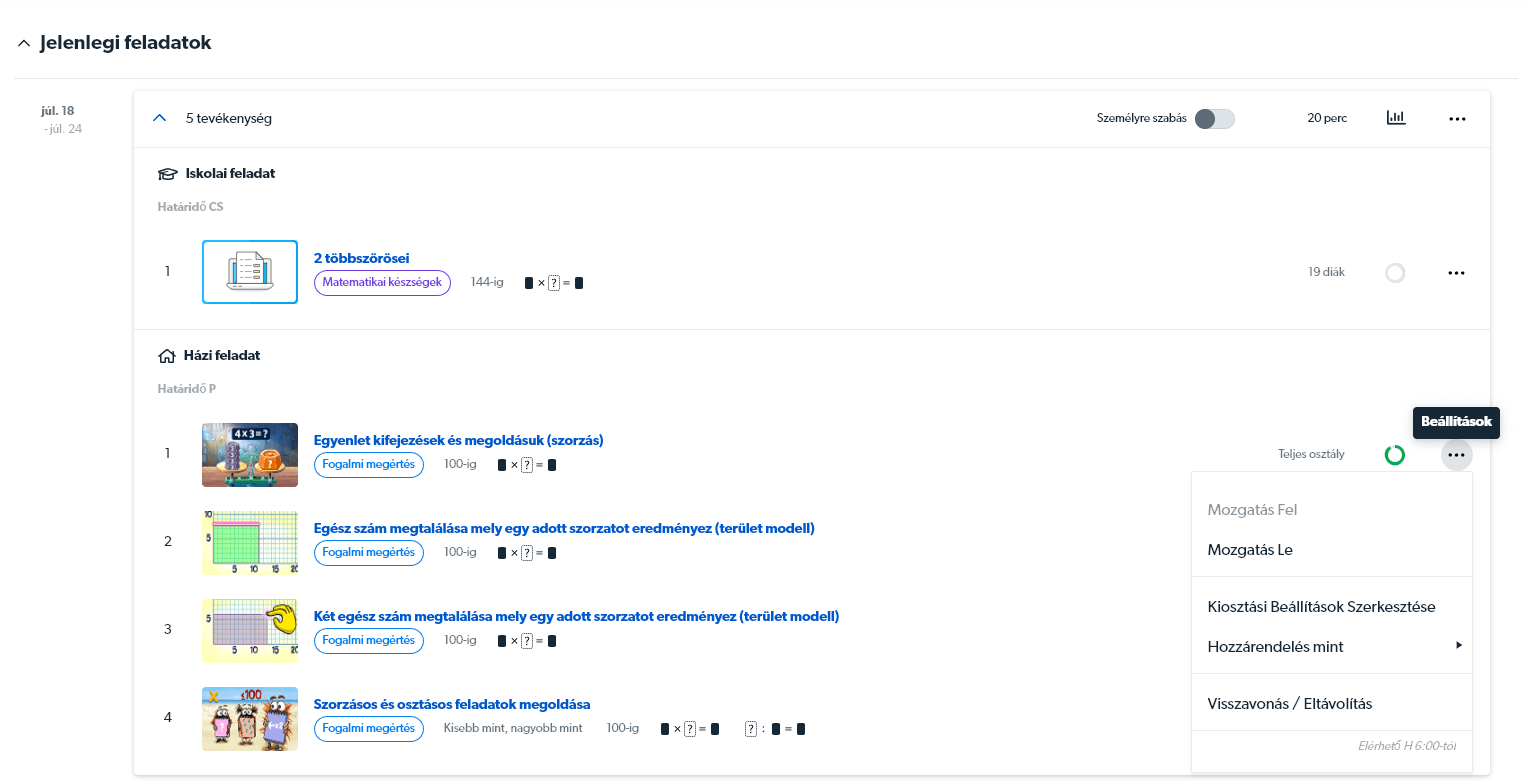Open the bar chart report icon
The image size is (1526, 781).
click(1395, 118)
